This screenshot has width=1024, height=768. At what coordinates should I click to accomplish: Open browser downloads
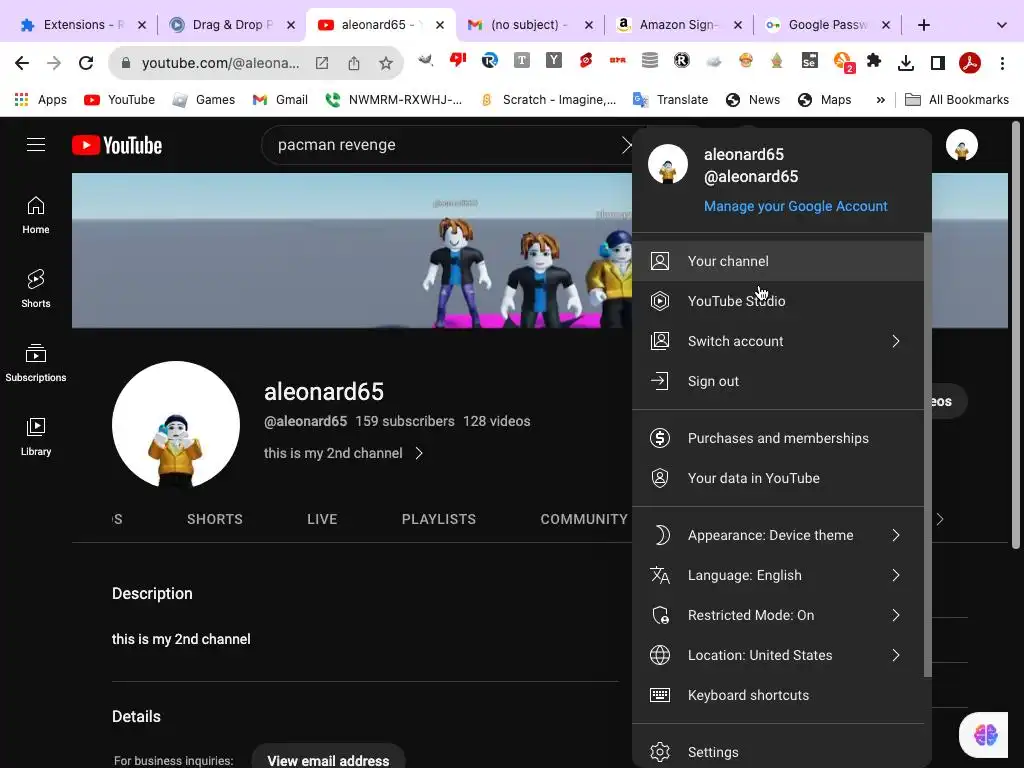[x=906, y=63]
